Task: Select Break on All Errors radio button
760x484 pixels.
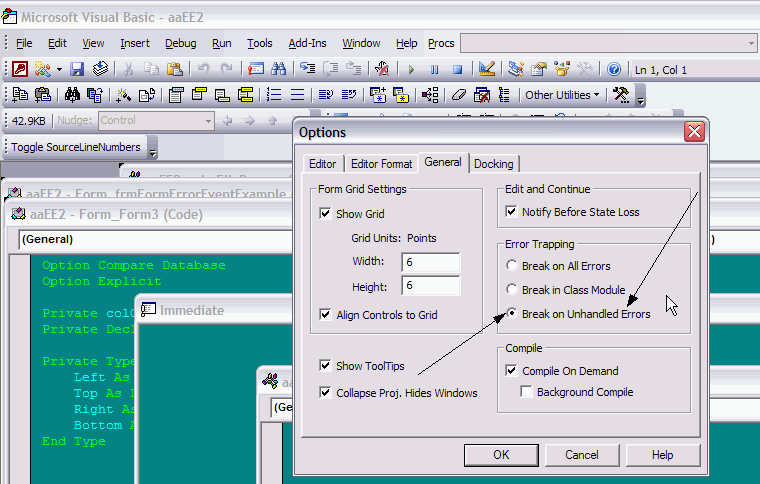Action: click(x=511, y=265)
